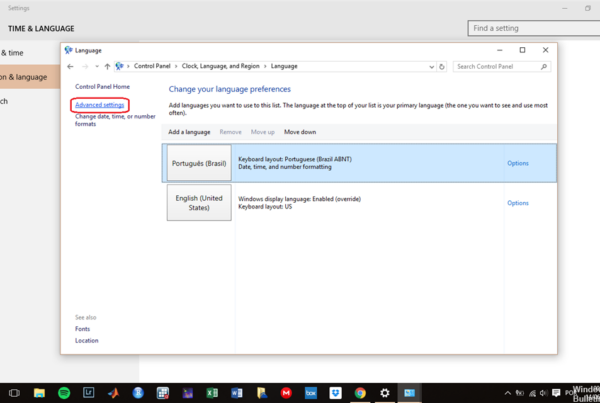The width and height of the screenshot is (600, 403).
Task: Open Lightroom from the taskbar
Action: (88, 393)
